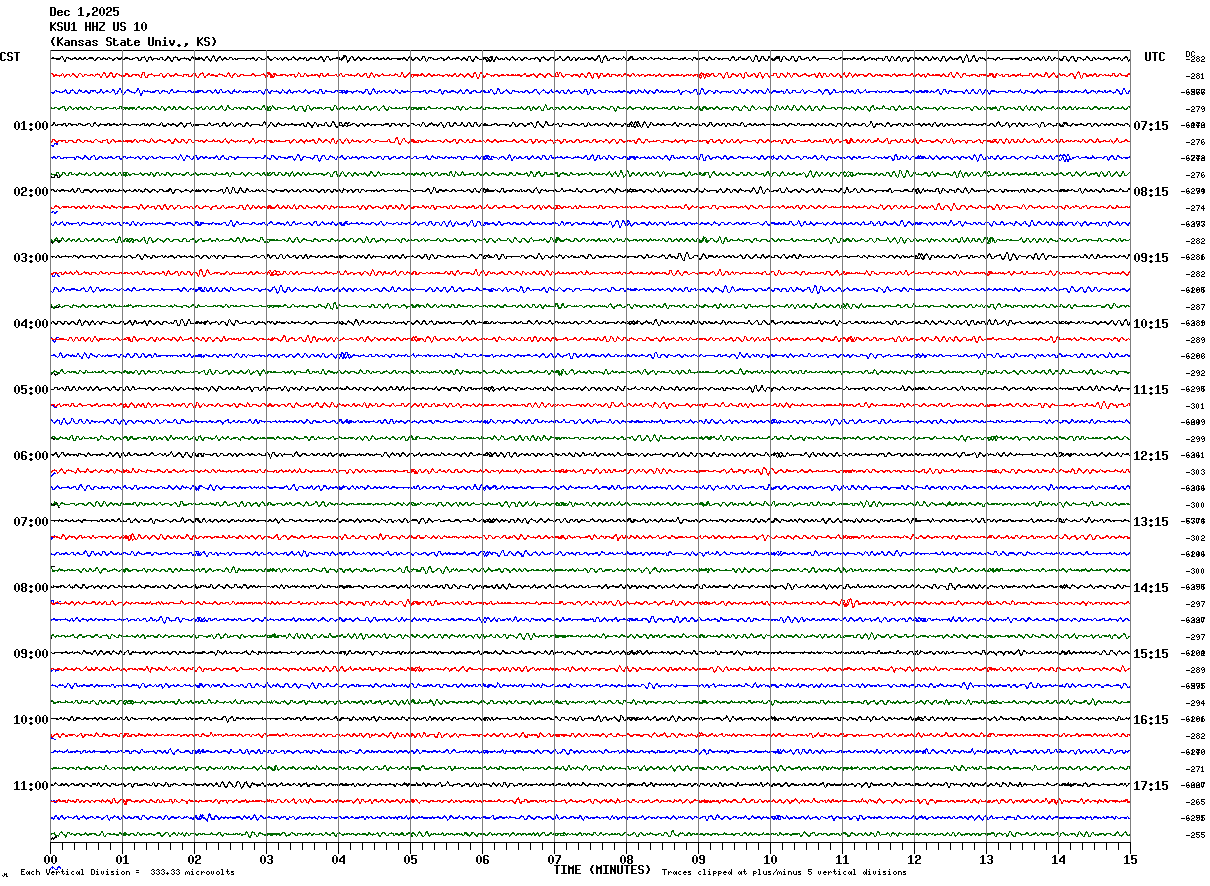Click minute 00 on the bottom axis
The width and height of the screenshot is (1210, 886).
(51, 859)
